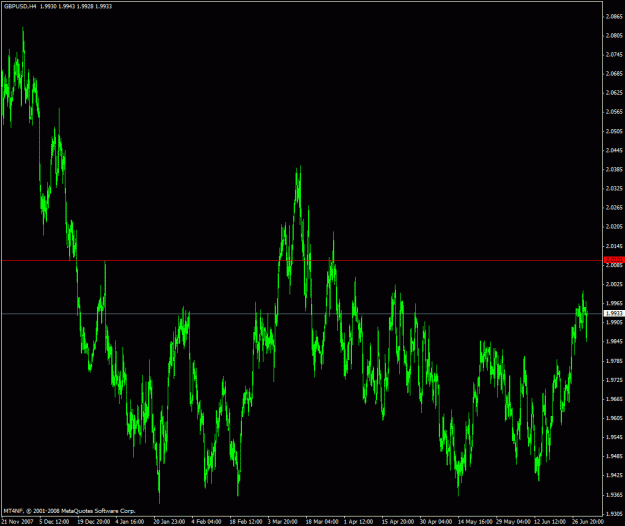The image size is (625, 526).
Task: Click the 21 Nov 2007 time axis label
Action: tap(18, 522)
